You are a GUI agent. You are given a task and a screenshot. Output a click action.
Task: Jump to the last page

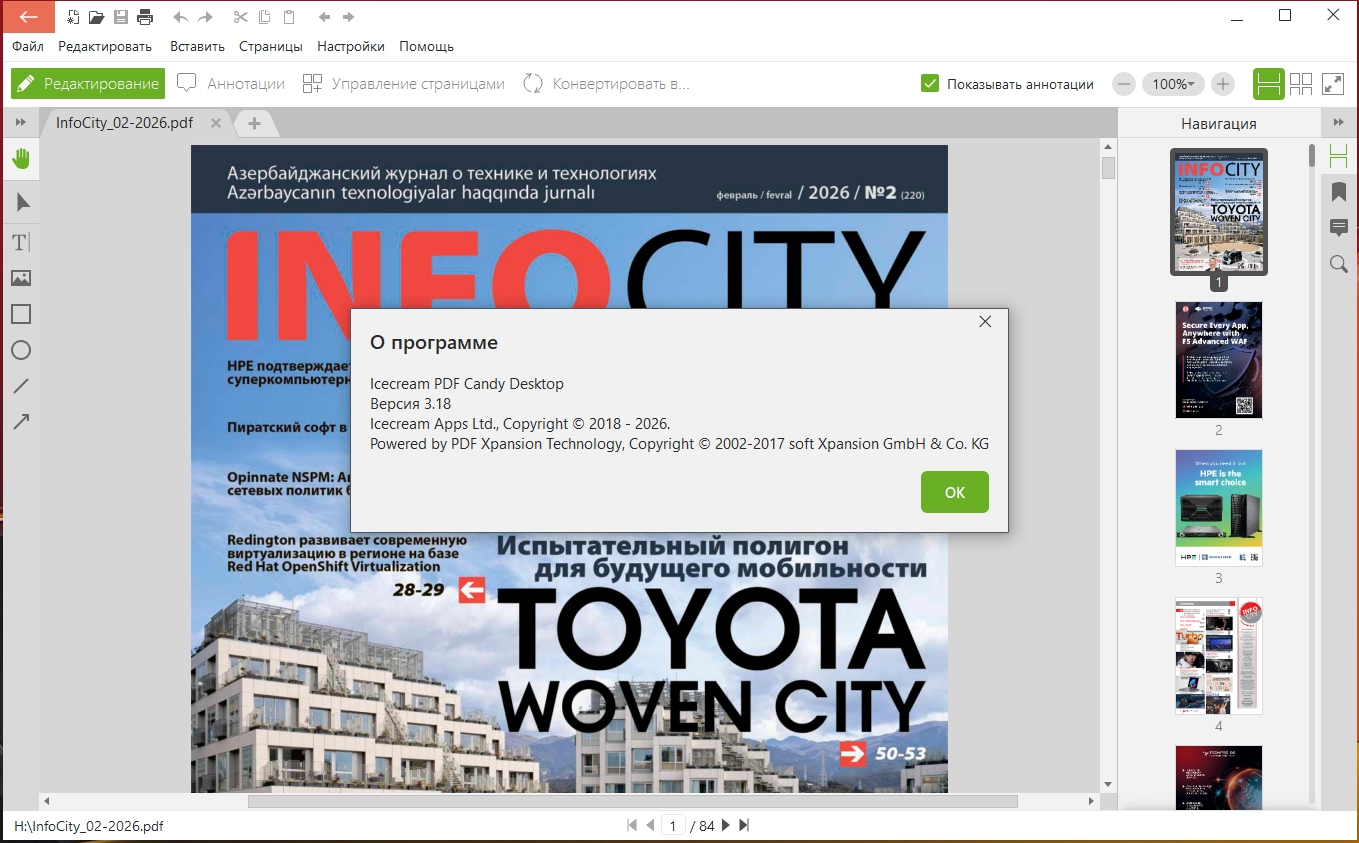coord(744,826)
